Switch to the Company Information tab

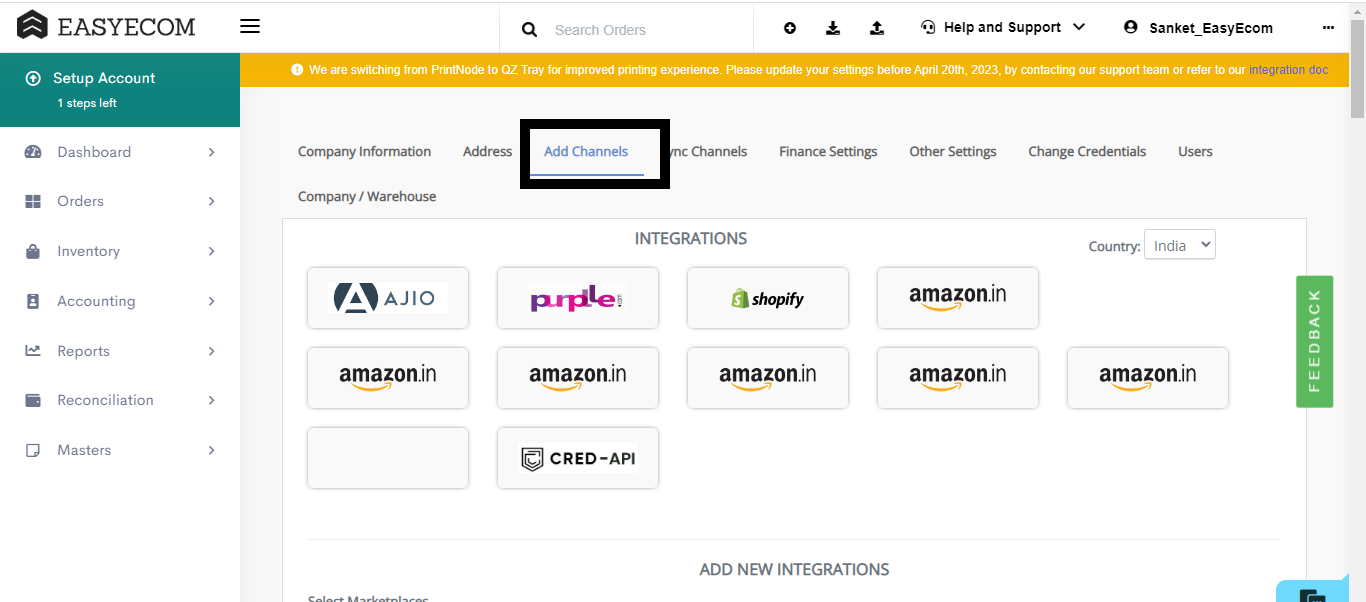364,152
